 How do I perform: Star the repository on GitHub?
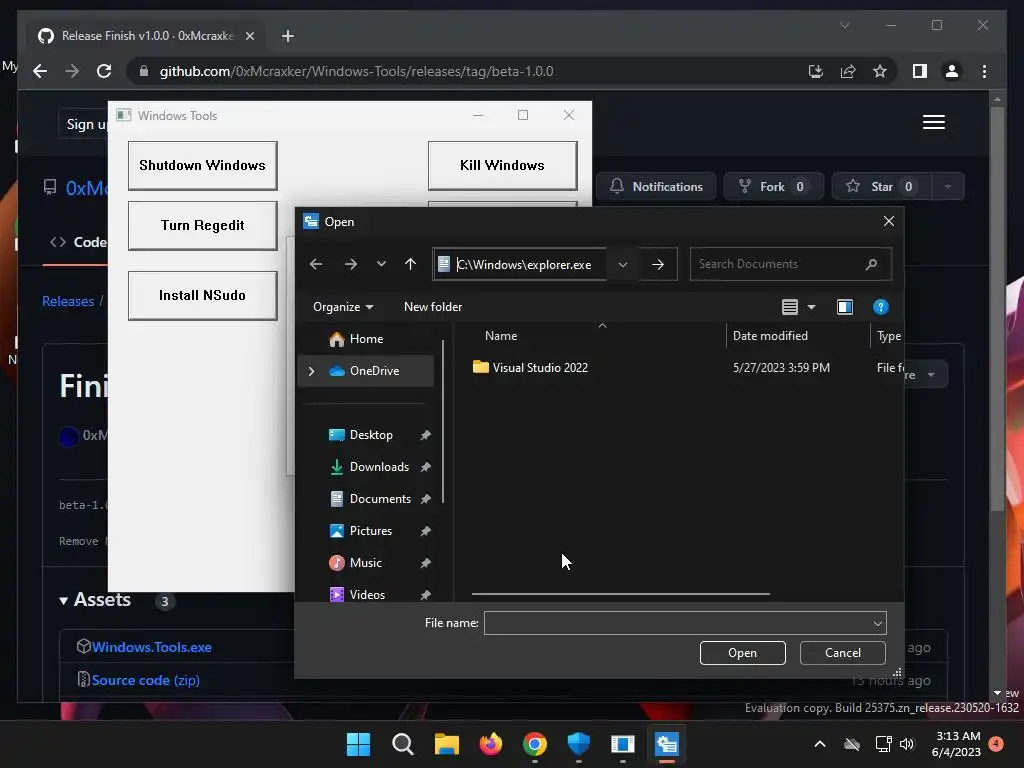(882, 187)
